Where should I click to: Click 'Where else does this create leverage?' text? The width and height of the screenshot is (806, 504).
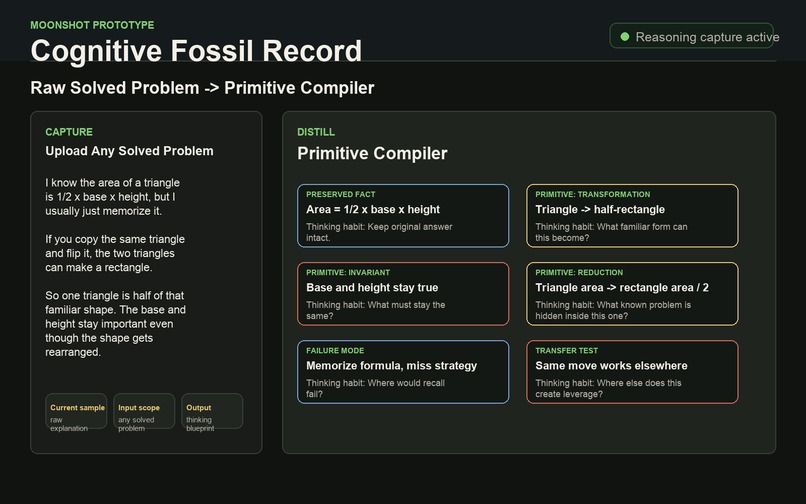[608, 389]
